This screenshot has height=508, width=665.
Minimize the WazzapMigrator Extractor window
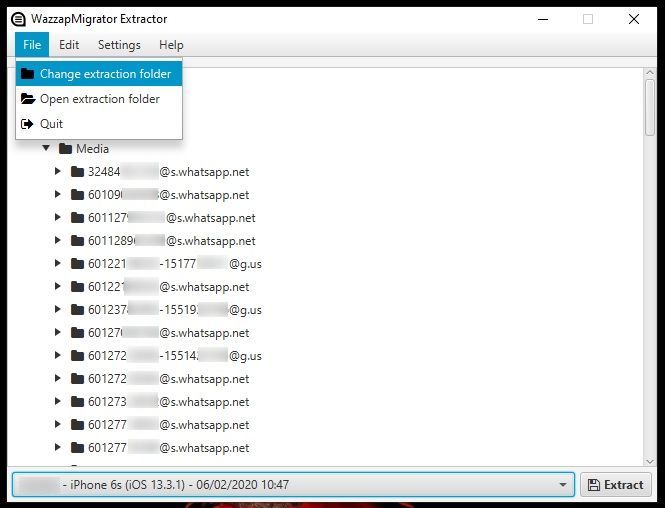pyautogui.click(x=543, y=19)
